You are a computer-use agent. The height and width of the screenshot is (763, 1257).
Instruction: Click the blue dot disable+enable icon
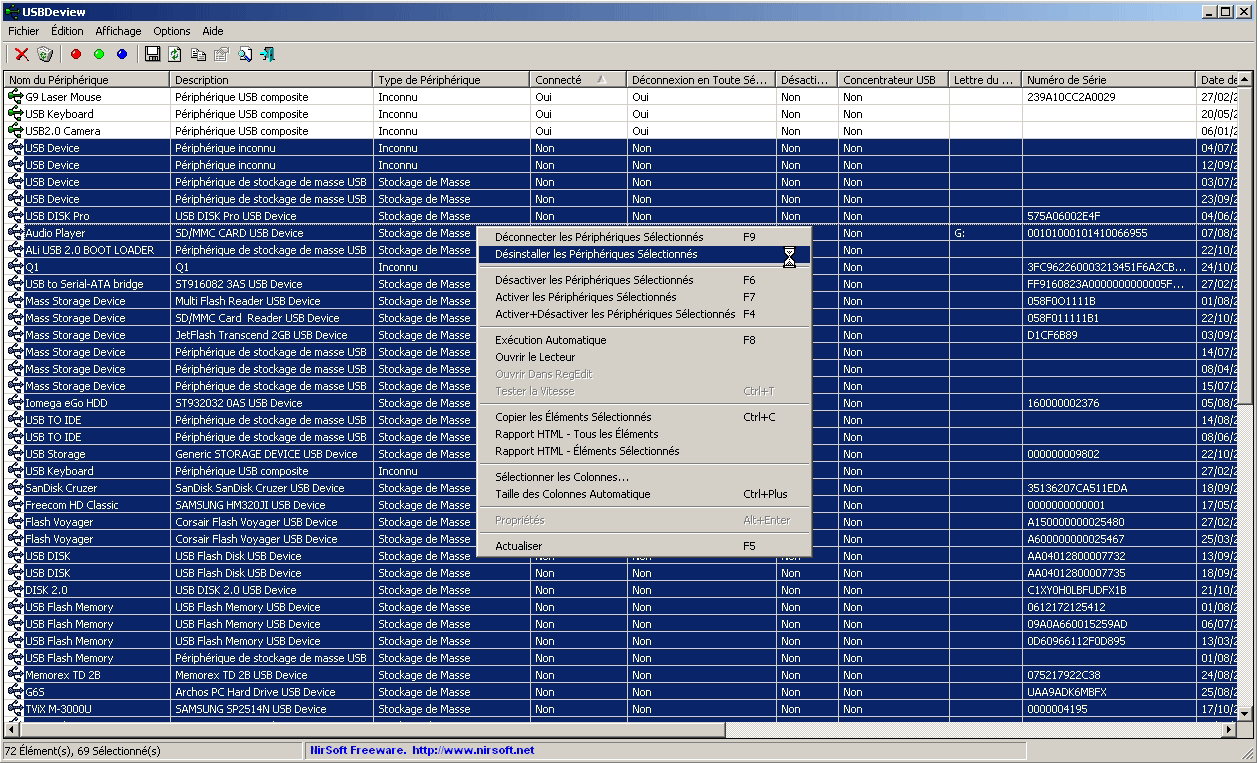[122, 54]
